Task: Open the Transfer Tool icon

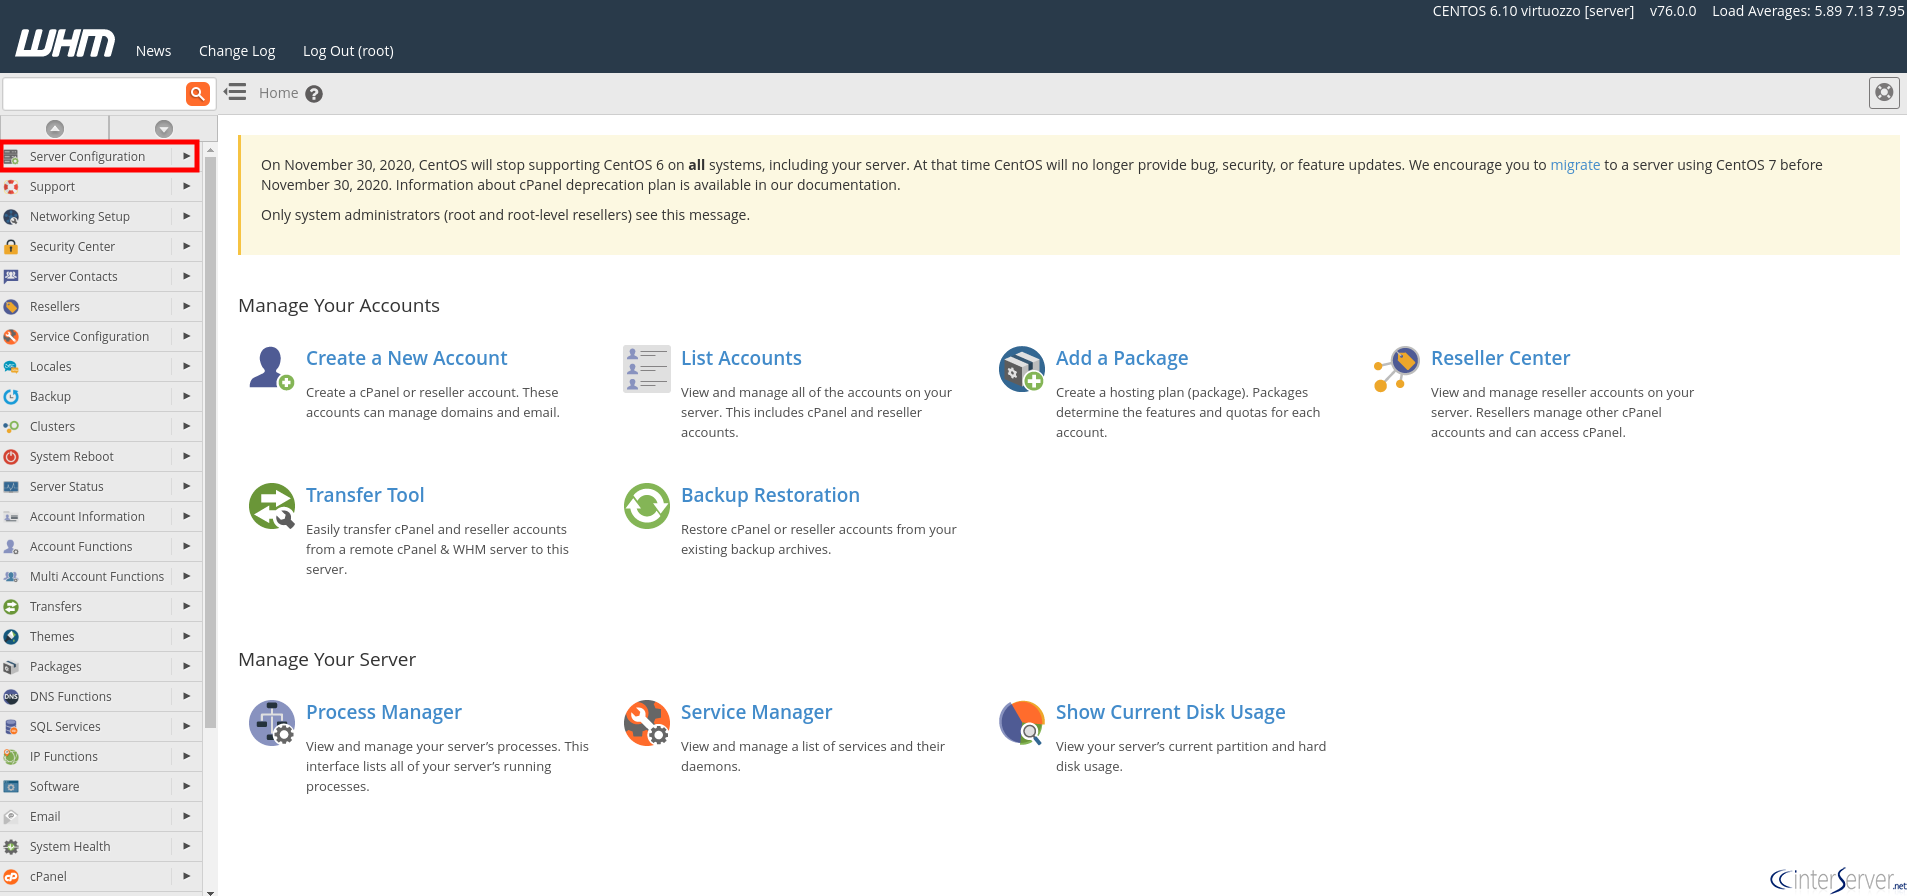Action: [271, 505]
